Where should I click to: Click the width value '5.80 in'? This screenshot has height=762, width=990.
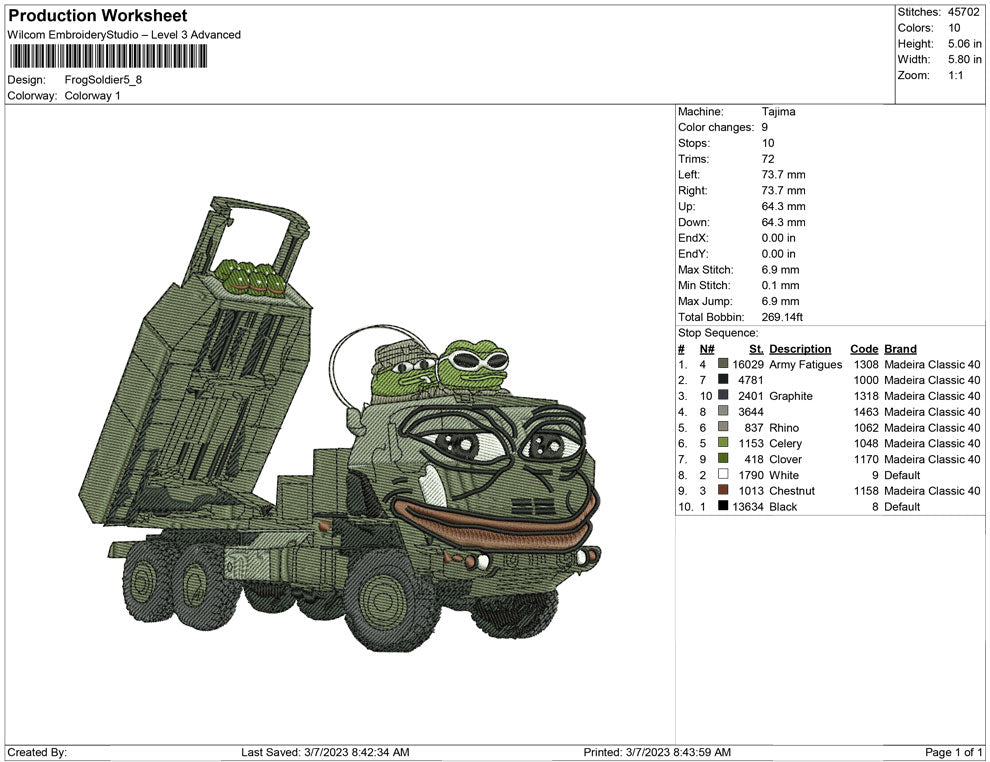965,59
